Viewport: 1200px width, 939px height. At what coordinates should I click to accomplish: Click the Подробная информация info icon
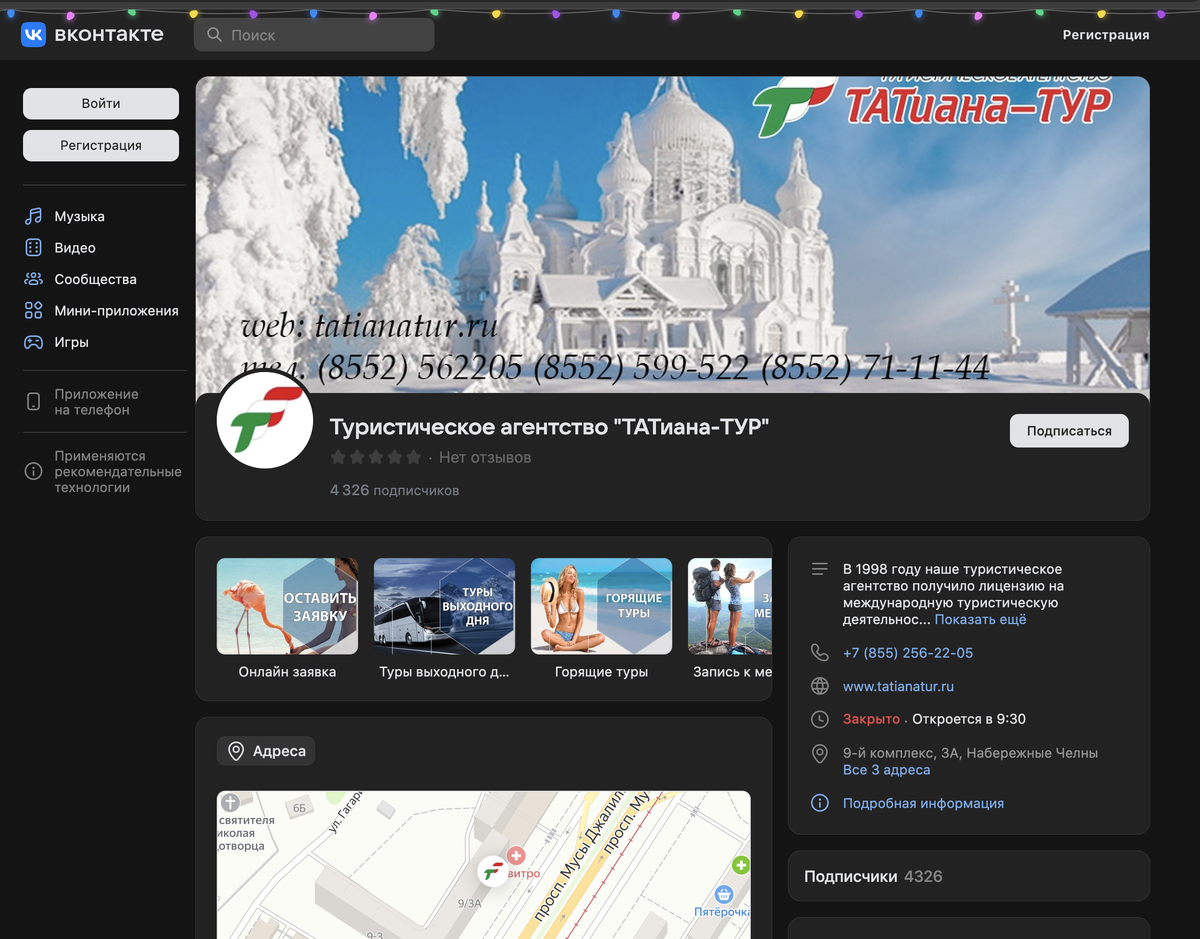click(x=820, y=803)
